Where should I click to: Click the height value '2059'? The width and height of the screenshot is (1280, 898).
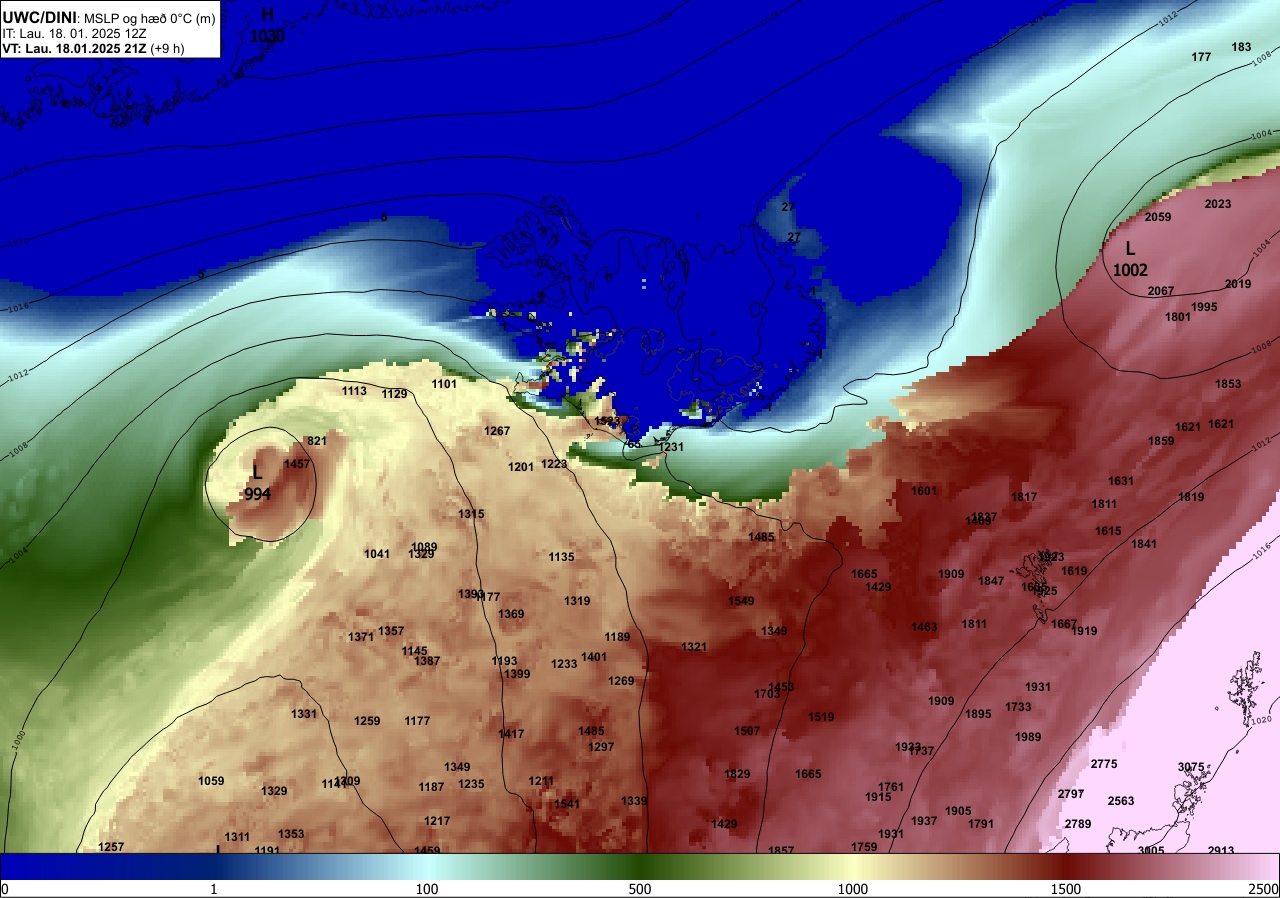pos(1158,217)
